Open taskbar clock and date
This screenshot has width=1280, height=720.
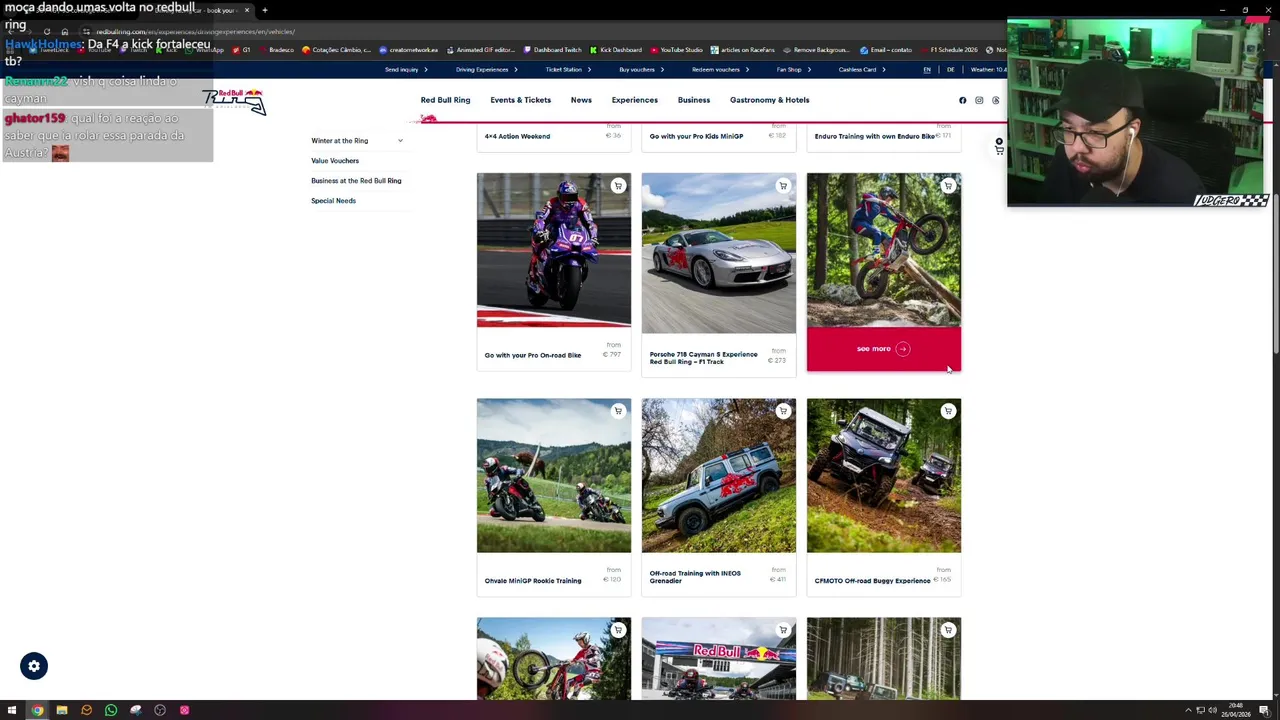coord(1236,710)
